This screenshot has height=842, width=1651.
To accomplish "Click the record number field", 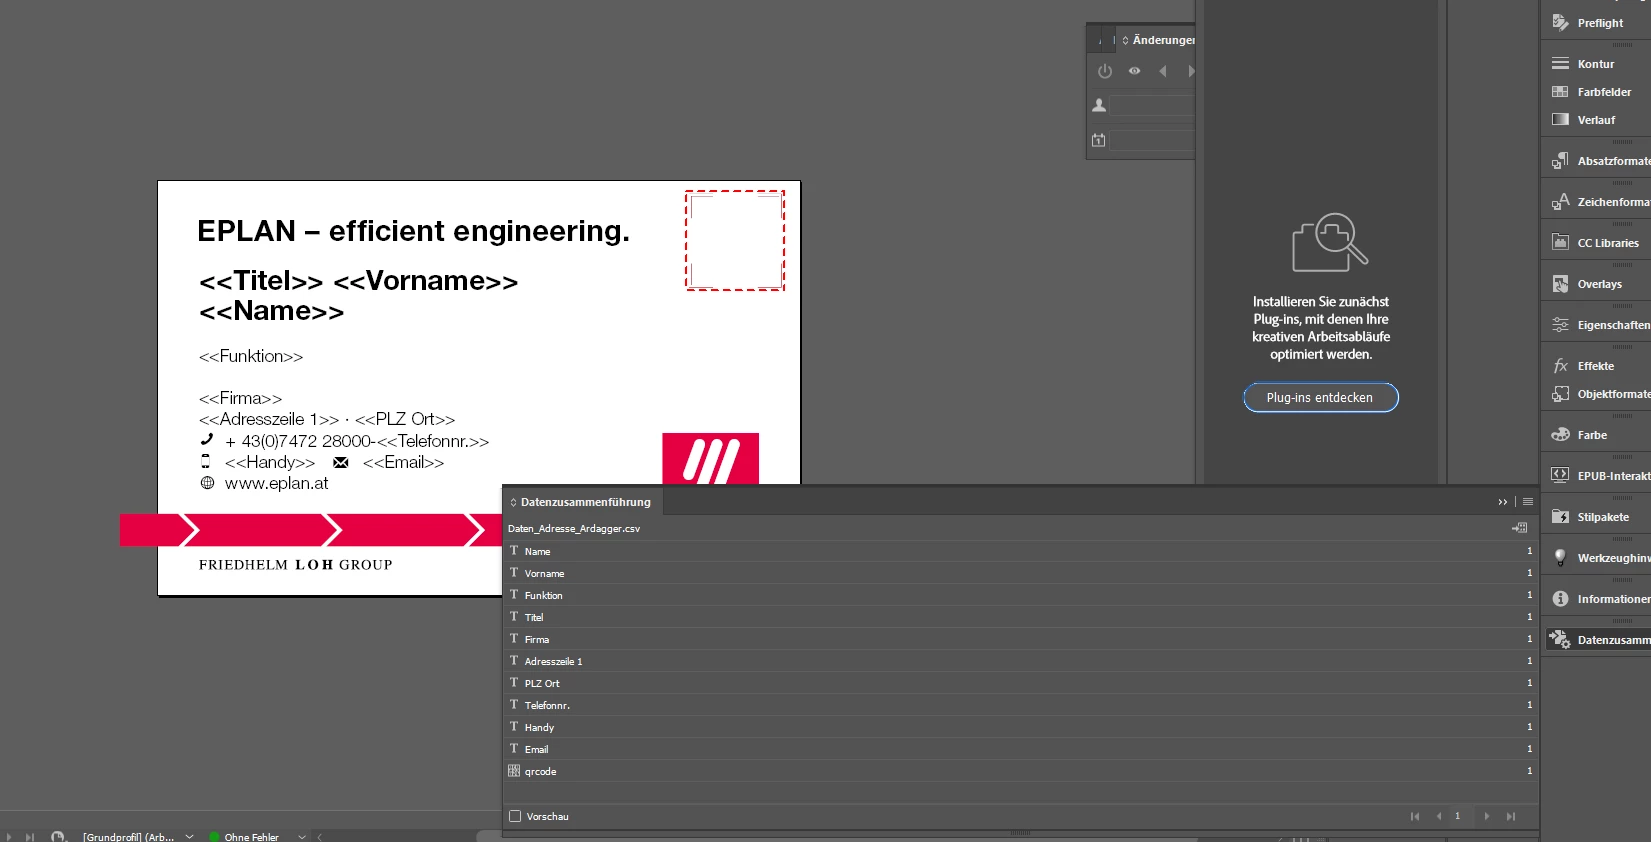I will pos(1461,816).
